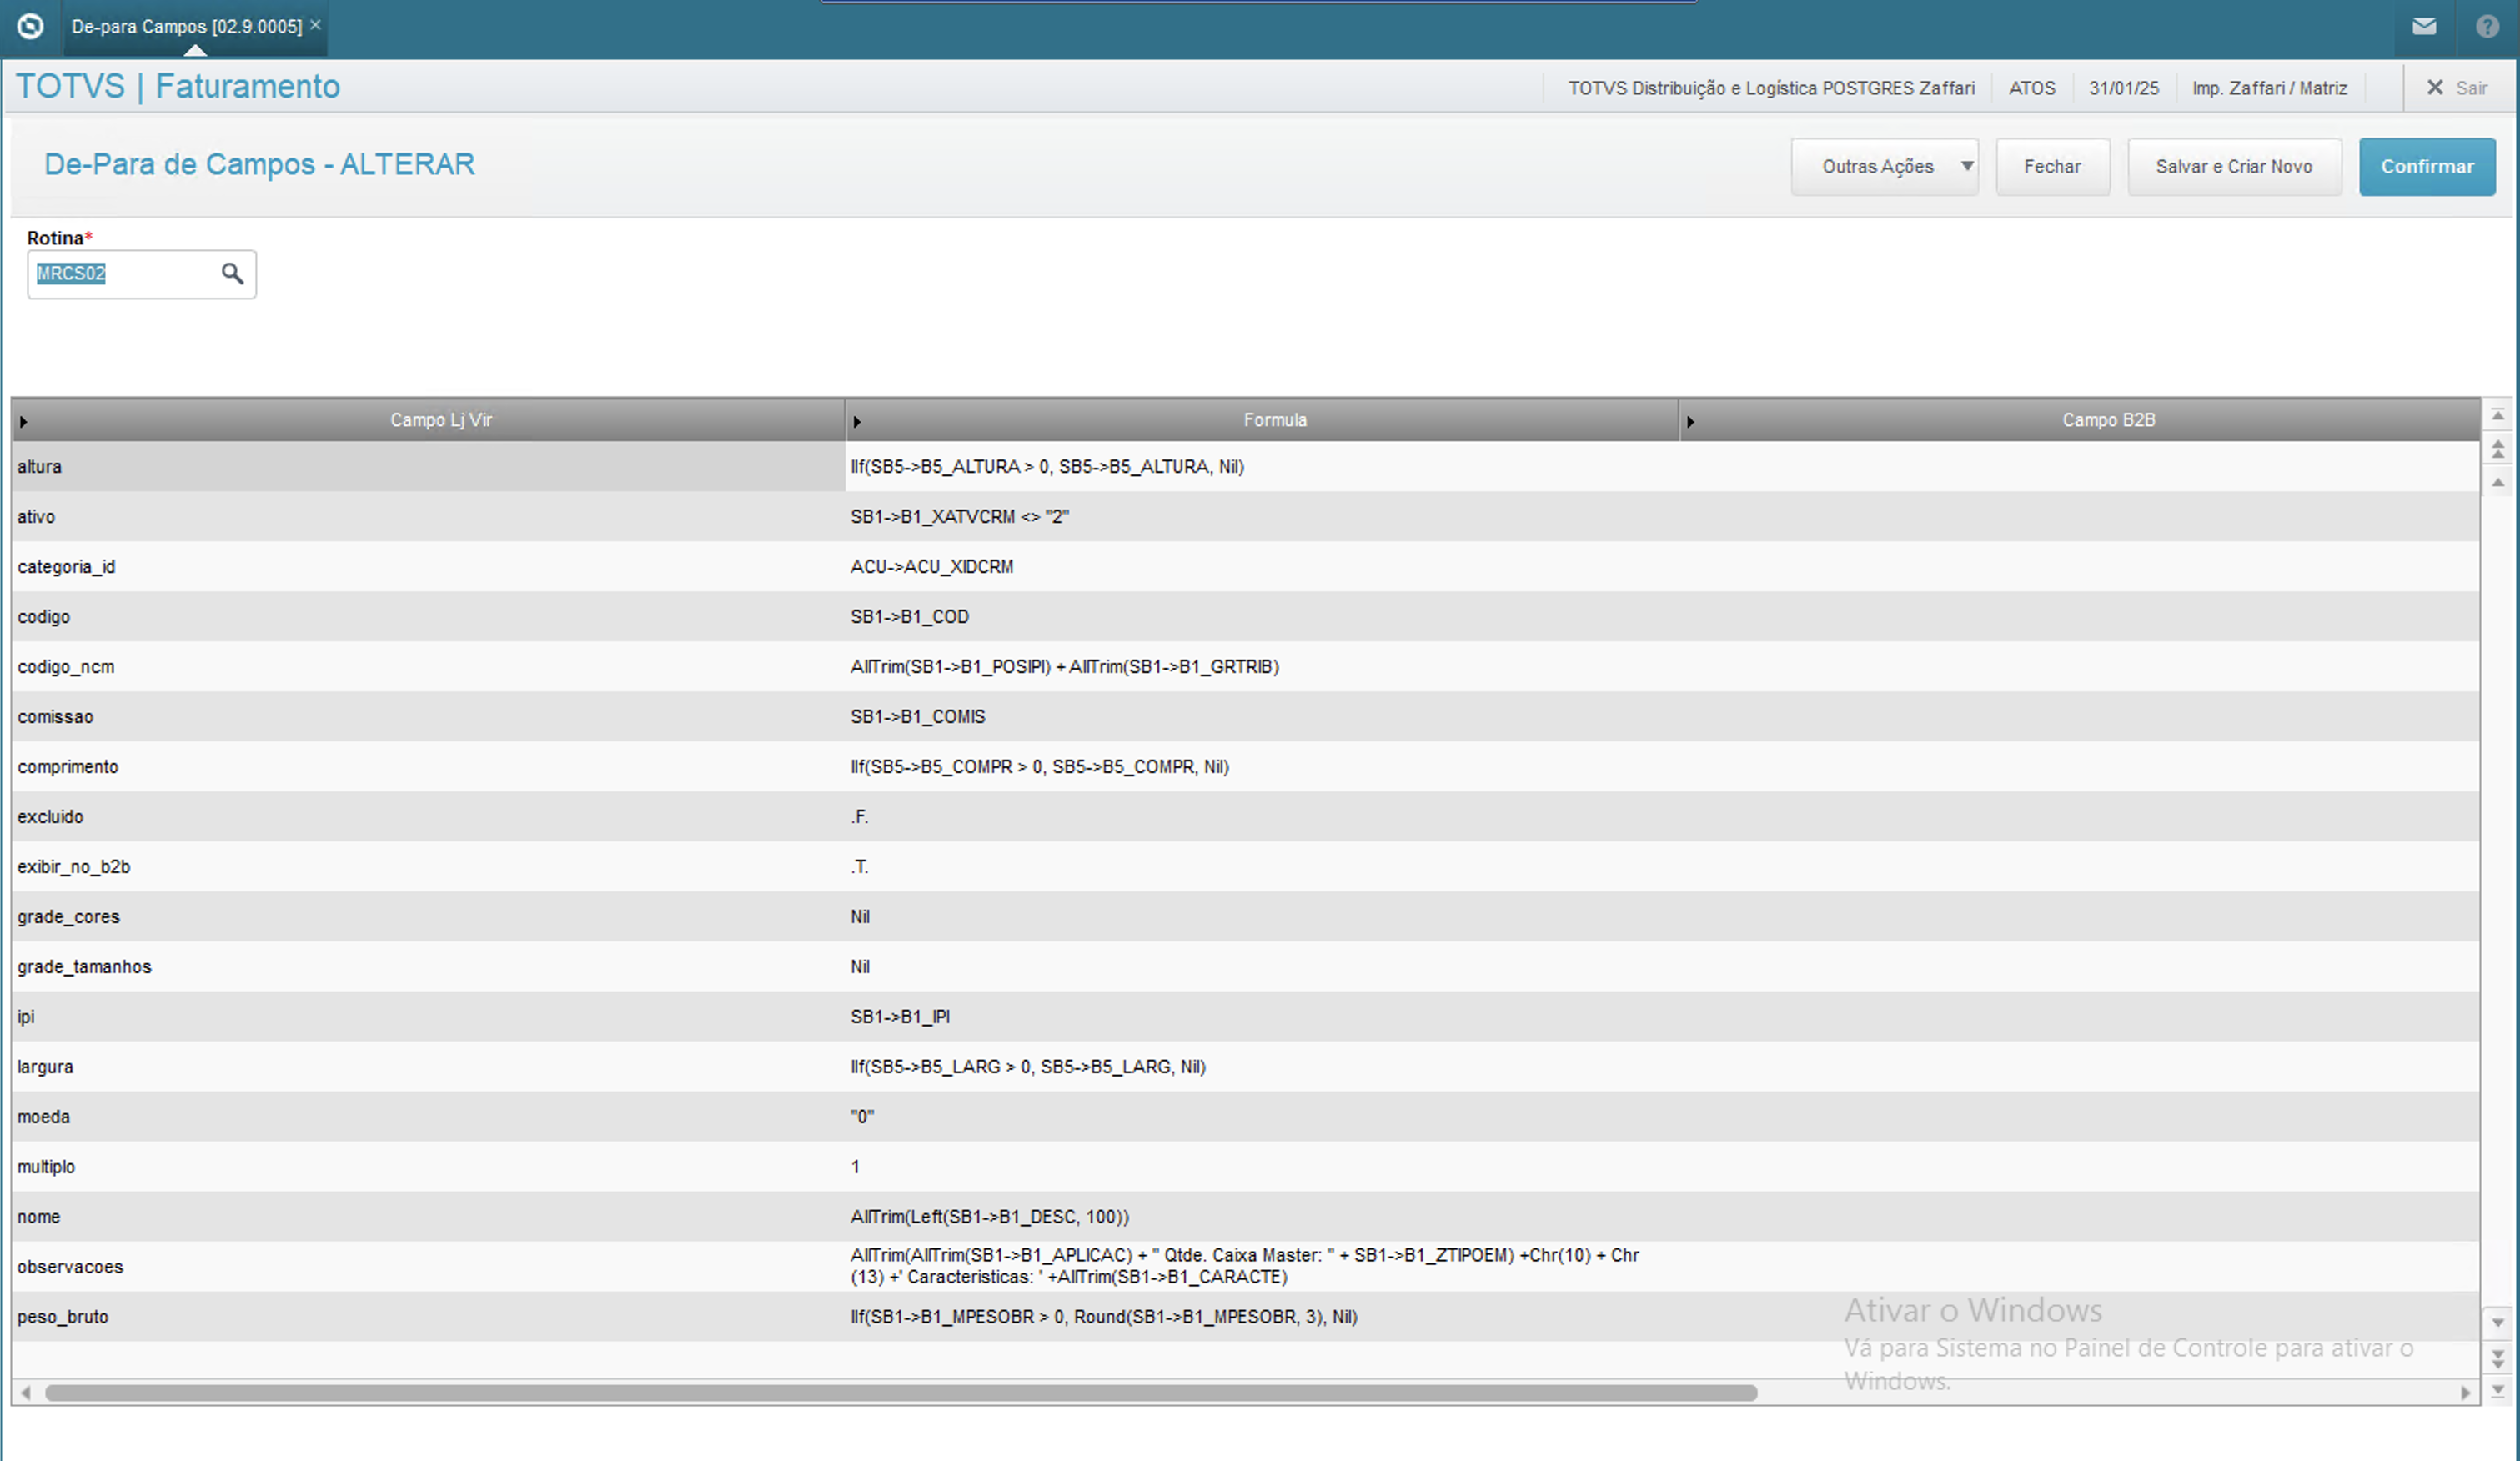
Task: Open the mail messages icon
Action: pos(2424,26)
